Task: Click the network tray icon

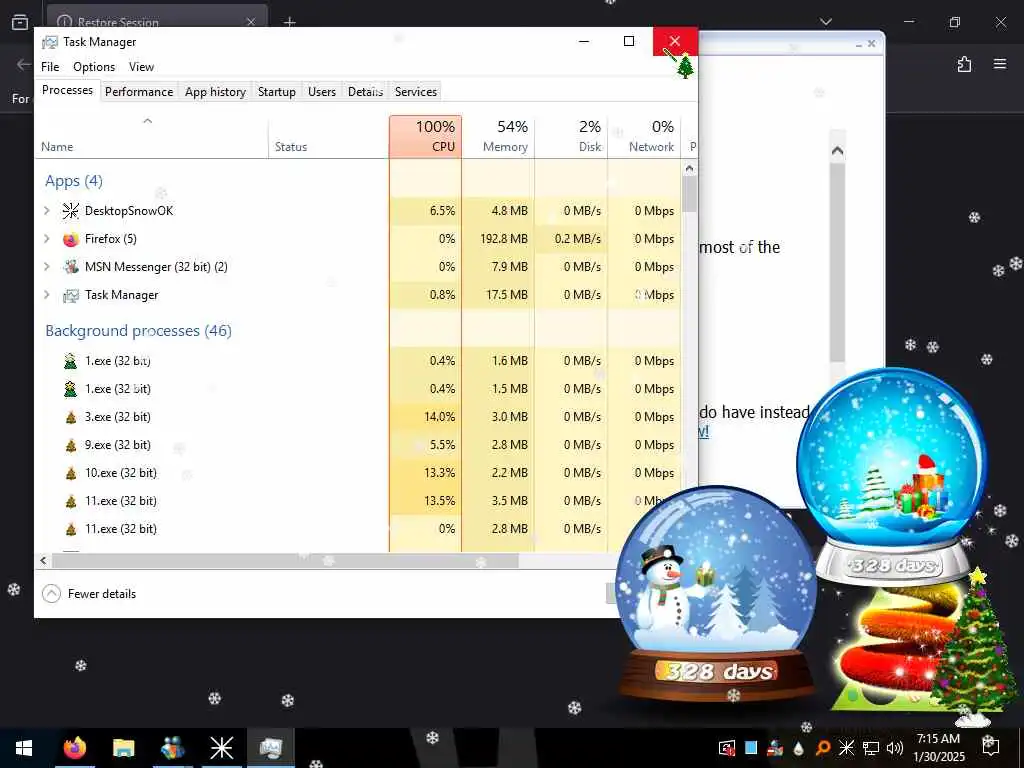Action: (871, 748)
